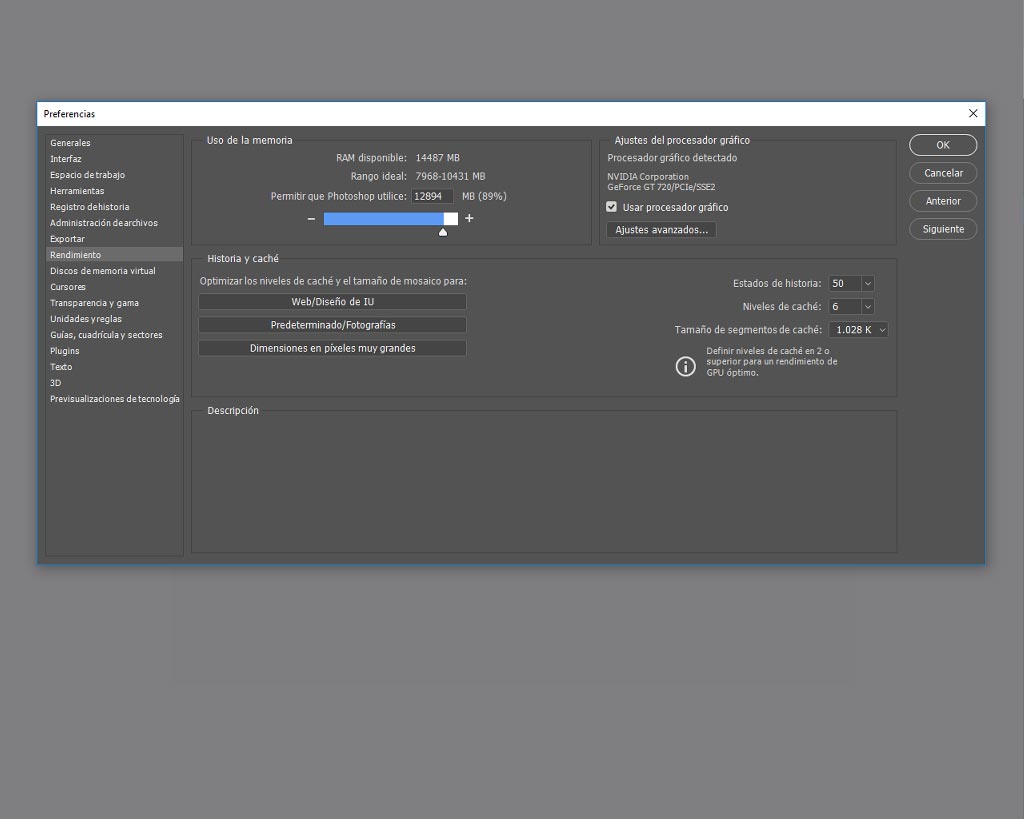Click the cache levels info icon

click(685, 366)
